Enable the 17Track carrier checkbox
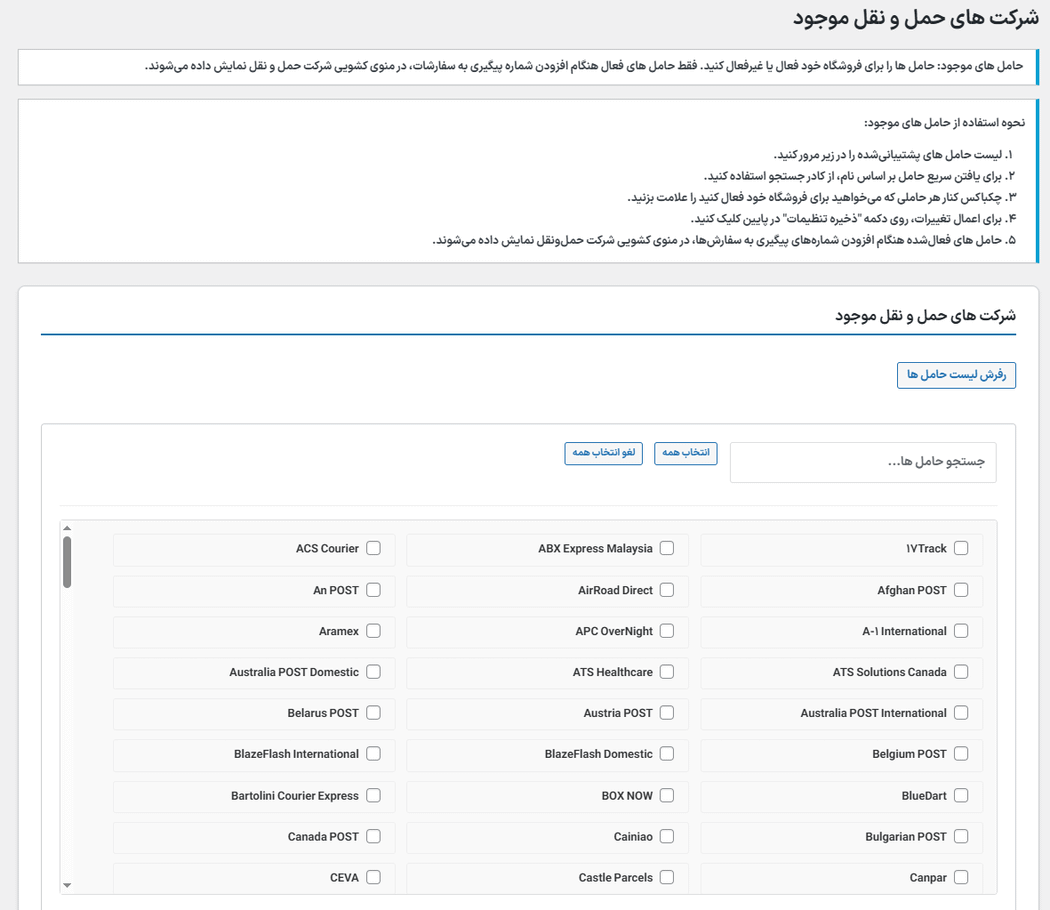The image size is (1050, 910). 961,548
